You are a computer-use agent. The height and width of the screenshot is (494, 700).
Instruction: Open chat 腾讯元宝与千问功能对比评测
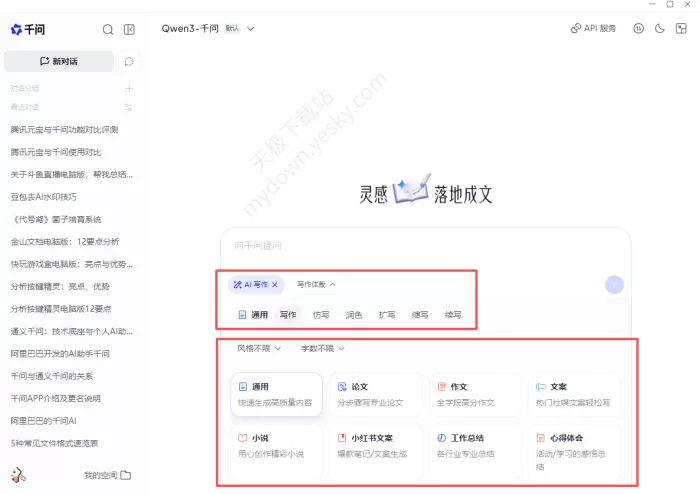64,130
